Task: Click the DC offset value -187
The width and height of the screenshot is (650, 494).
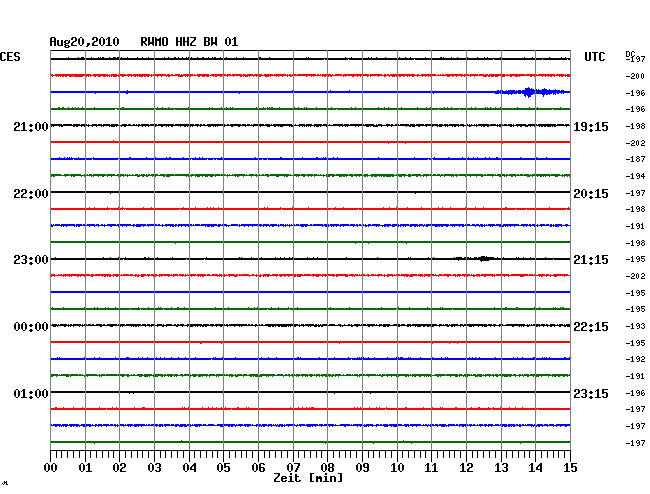Action: (635, 159)
